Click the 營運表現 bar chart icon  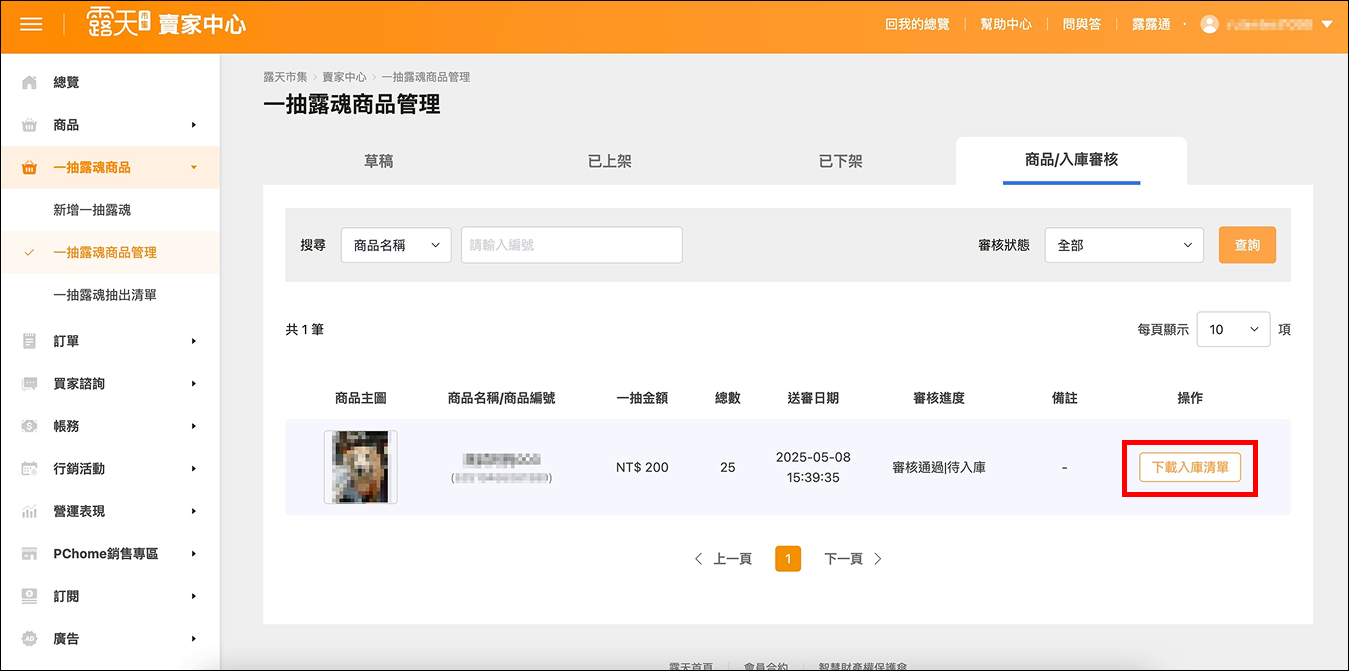30,511
